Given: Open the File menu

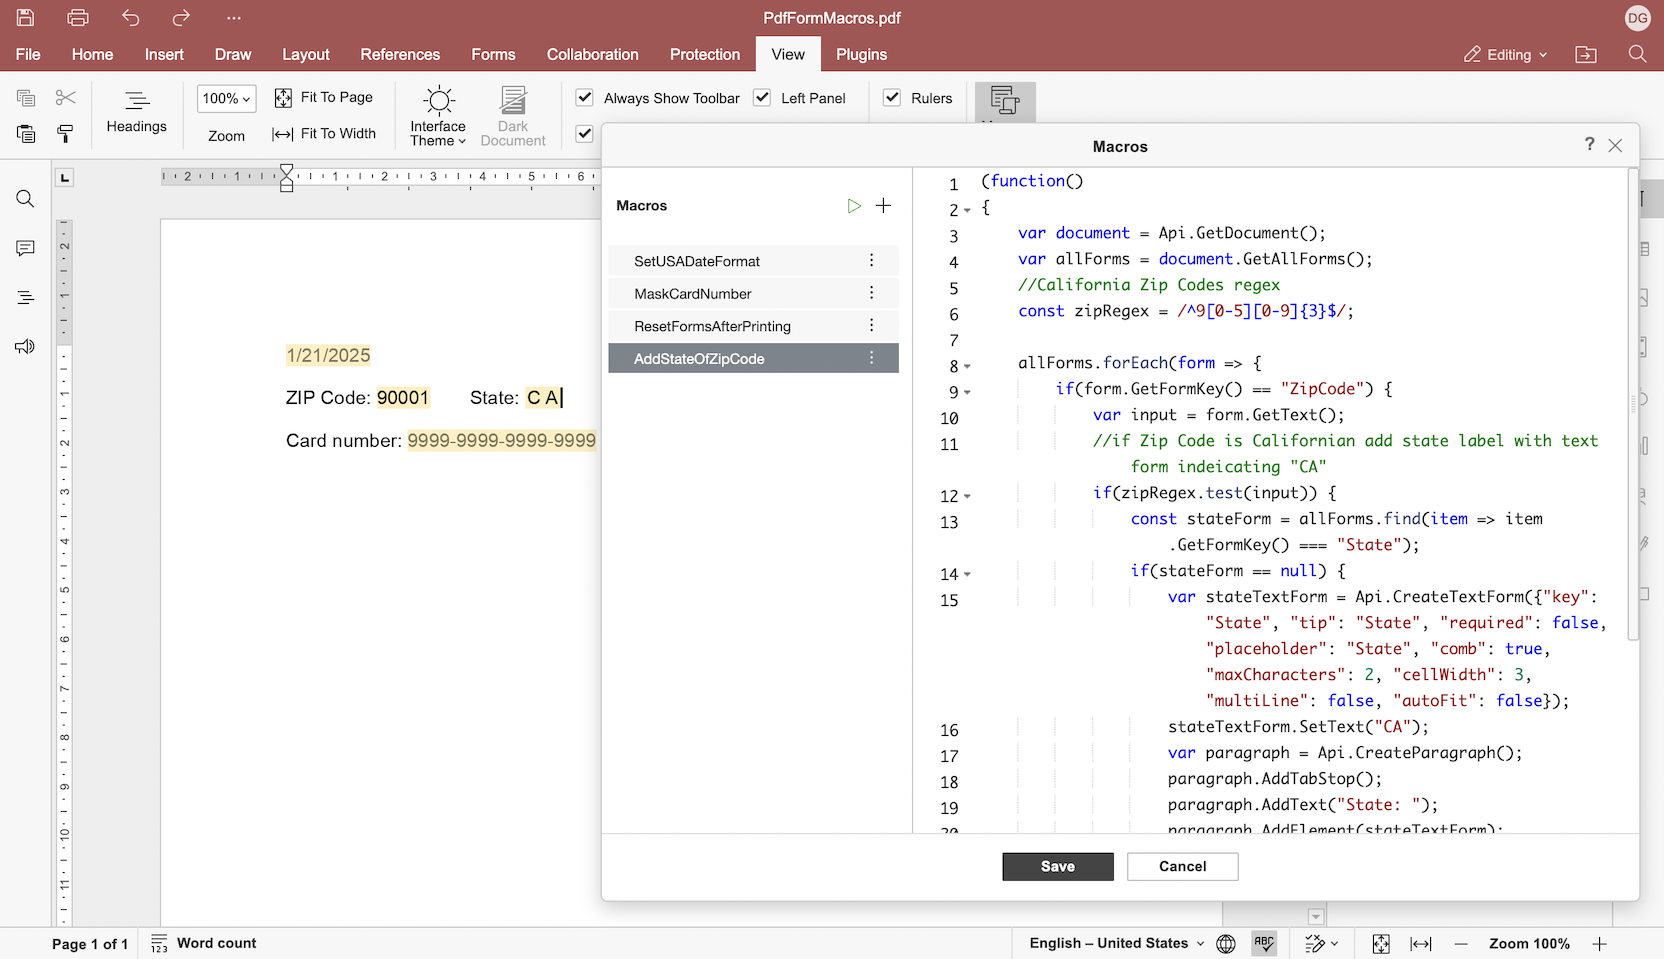Looking at the screenshot, I should click(28, 54).
